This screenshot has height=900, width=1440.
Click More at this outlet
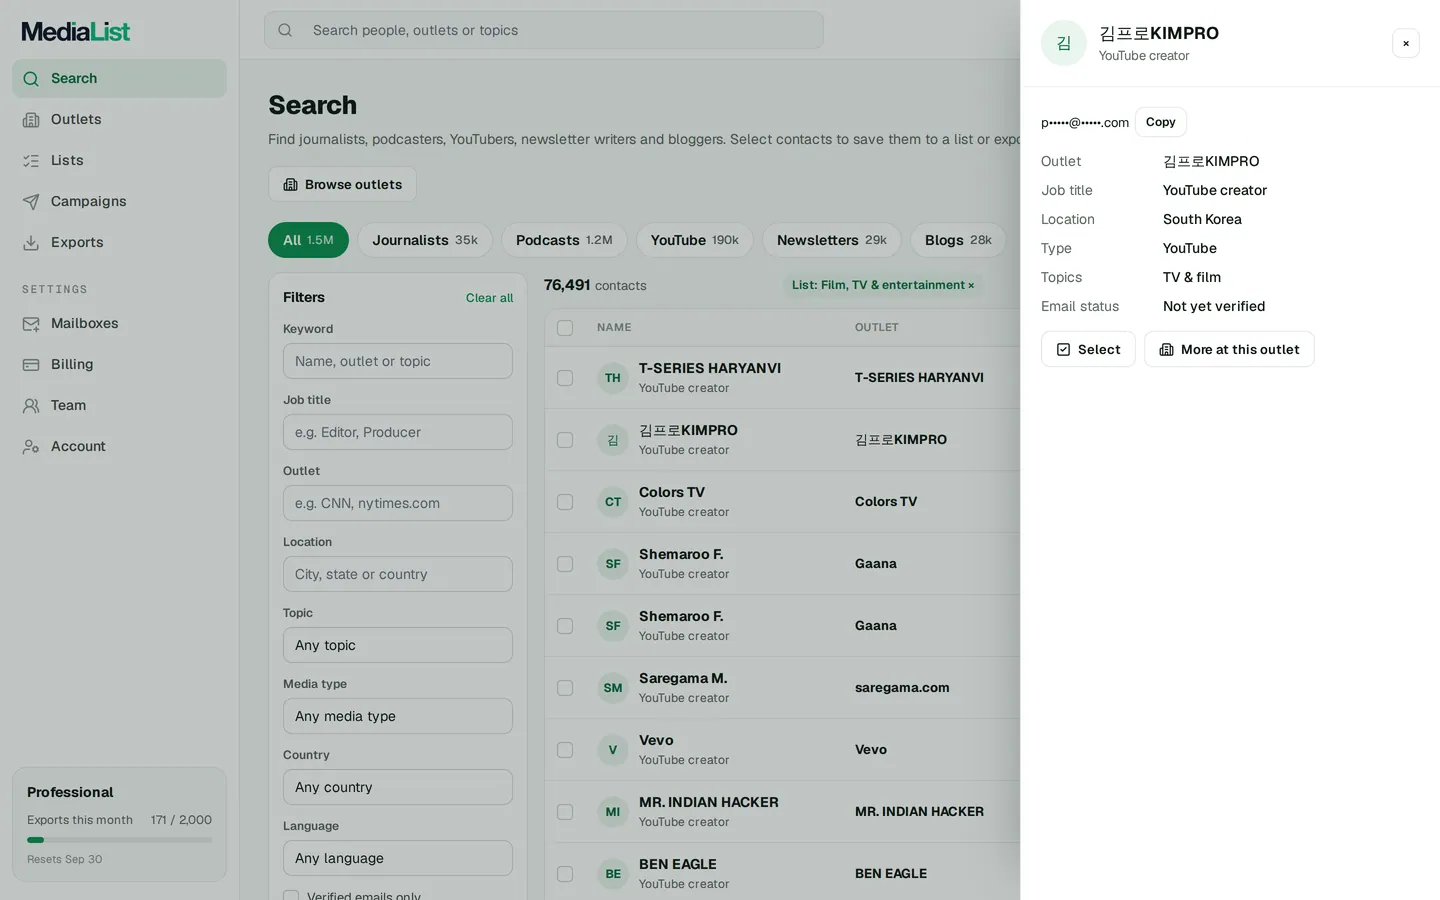click(x=1229, y=349)
